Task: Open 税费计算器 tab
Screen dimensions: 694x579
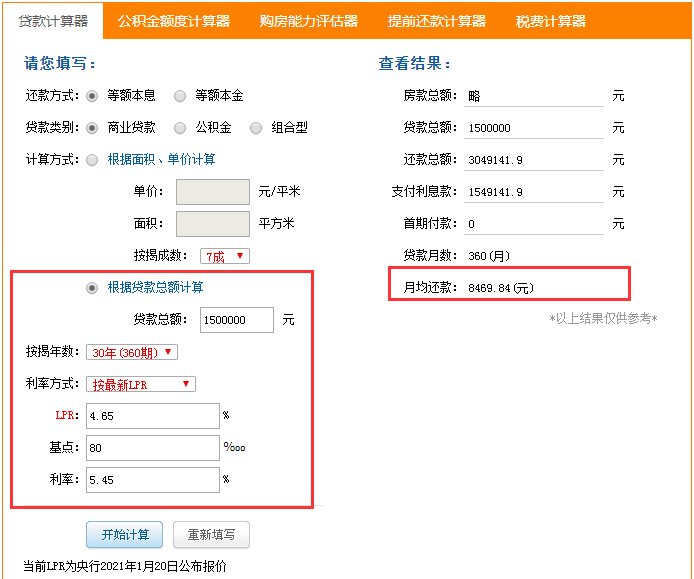Action: pos(551,21)
